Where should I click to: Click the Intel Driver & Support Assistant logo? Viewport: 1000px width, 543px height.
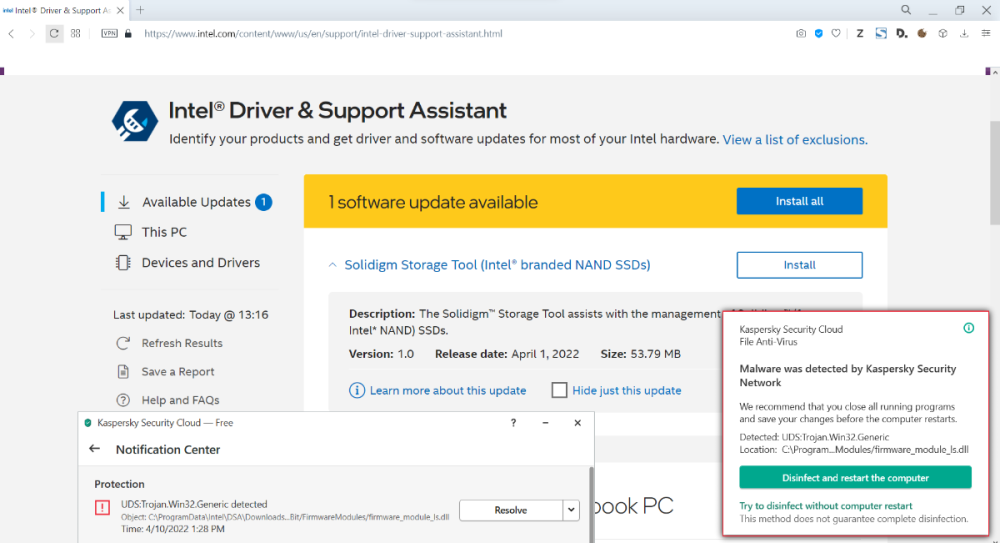pyautogui.click(x=135, y=121)
